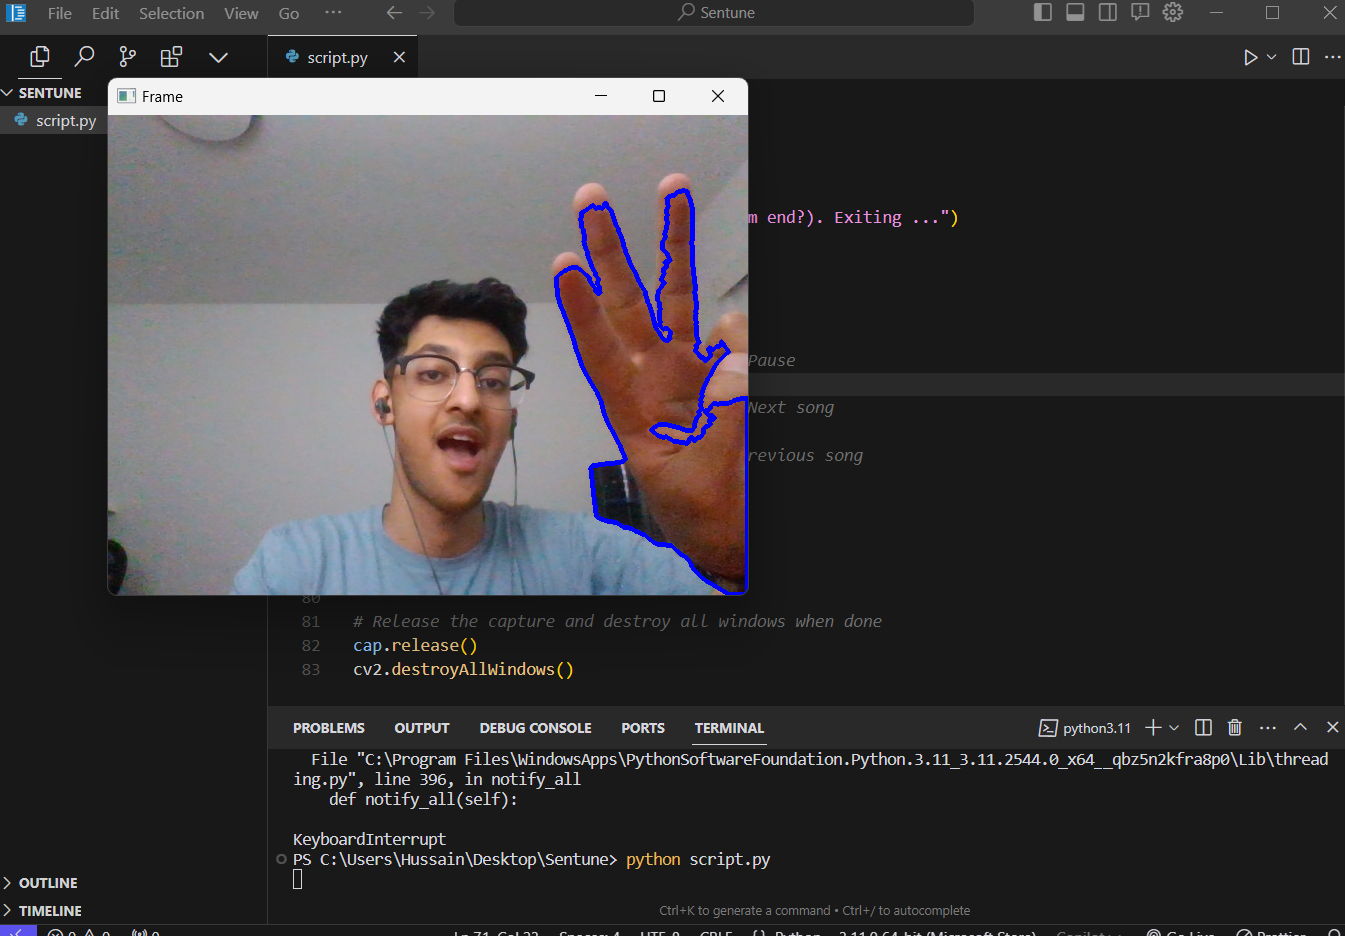Image resolution: width=1345 pixels, height=936 pixels.
Task: Click the 'python script.py' terminal command
Action: 698,859
